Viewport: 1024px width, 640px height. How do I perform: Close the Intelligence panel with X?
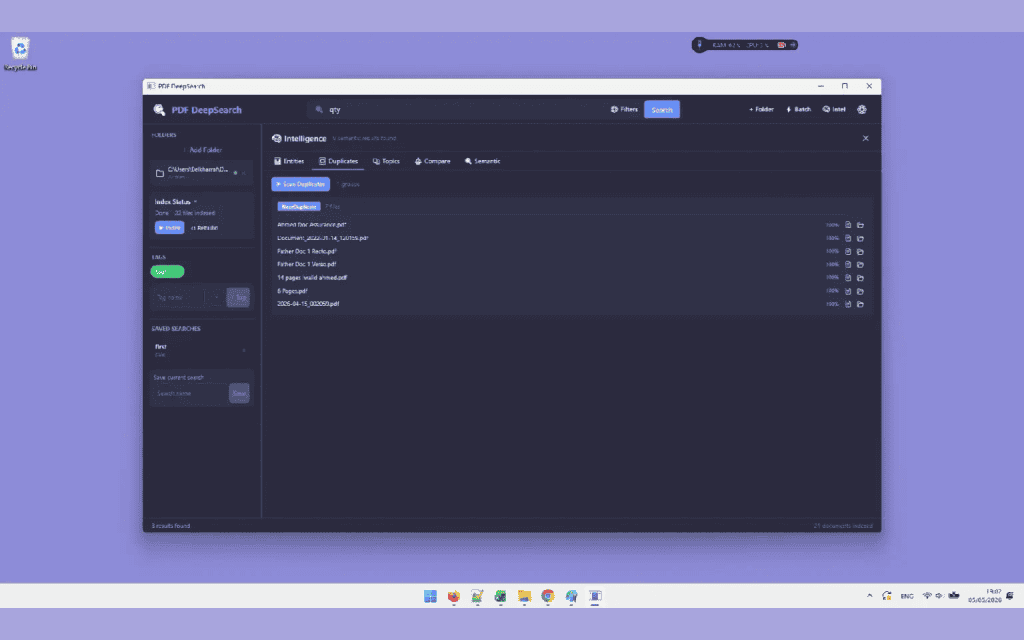point(865,138)
